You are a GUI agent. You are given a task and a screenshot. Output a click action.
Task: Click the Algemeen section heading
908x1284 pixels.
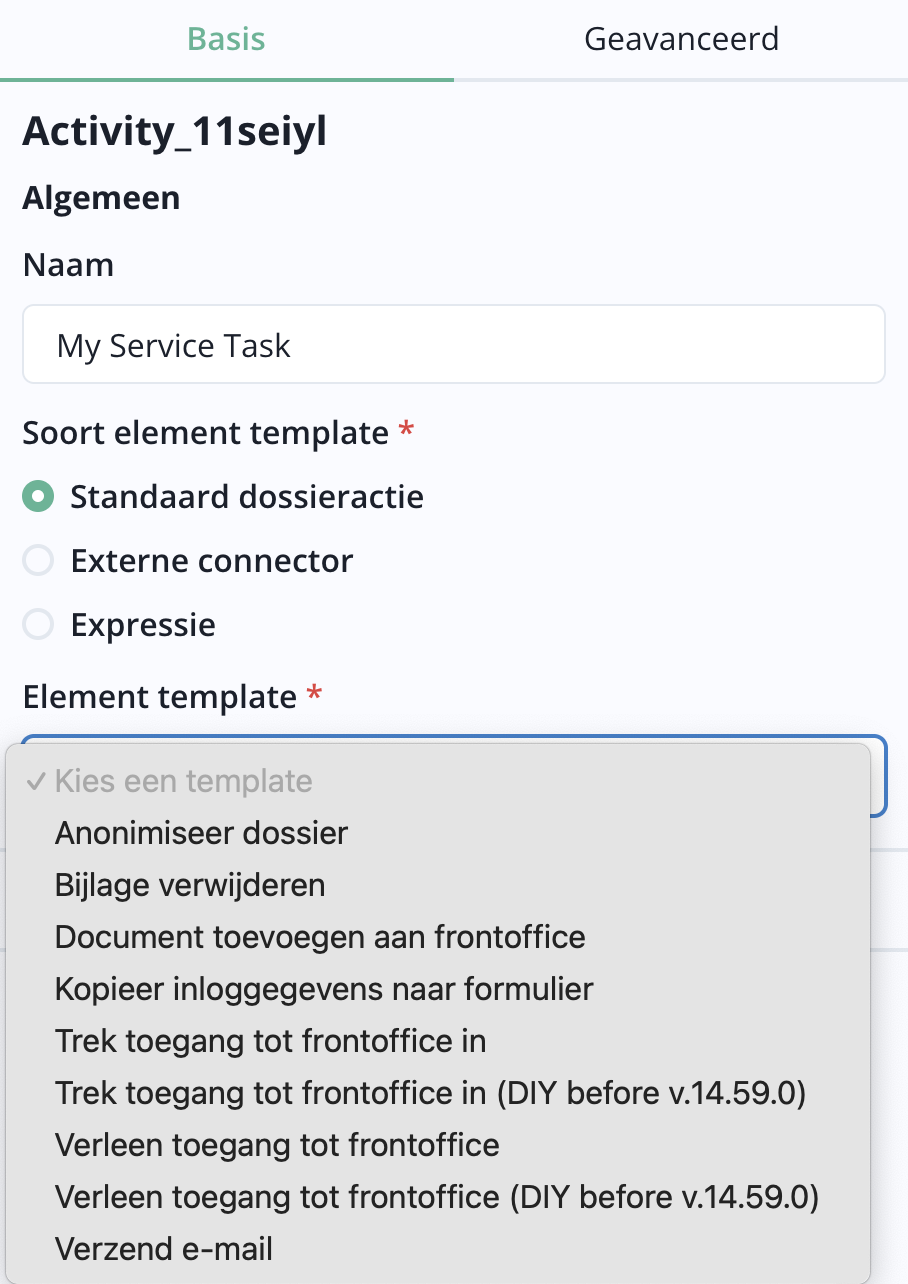[x=101, y=197]
